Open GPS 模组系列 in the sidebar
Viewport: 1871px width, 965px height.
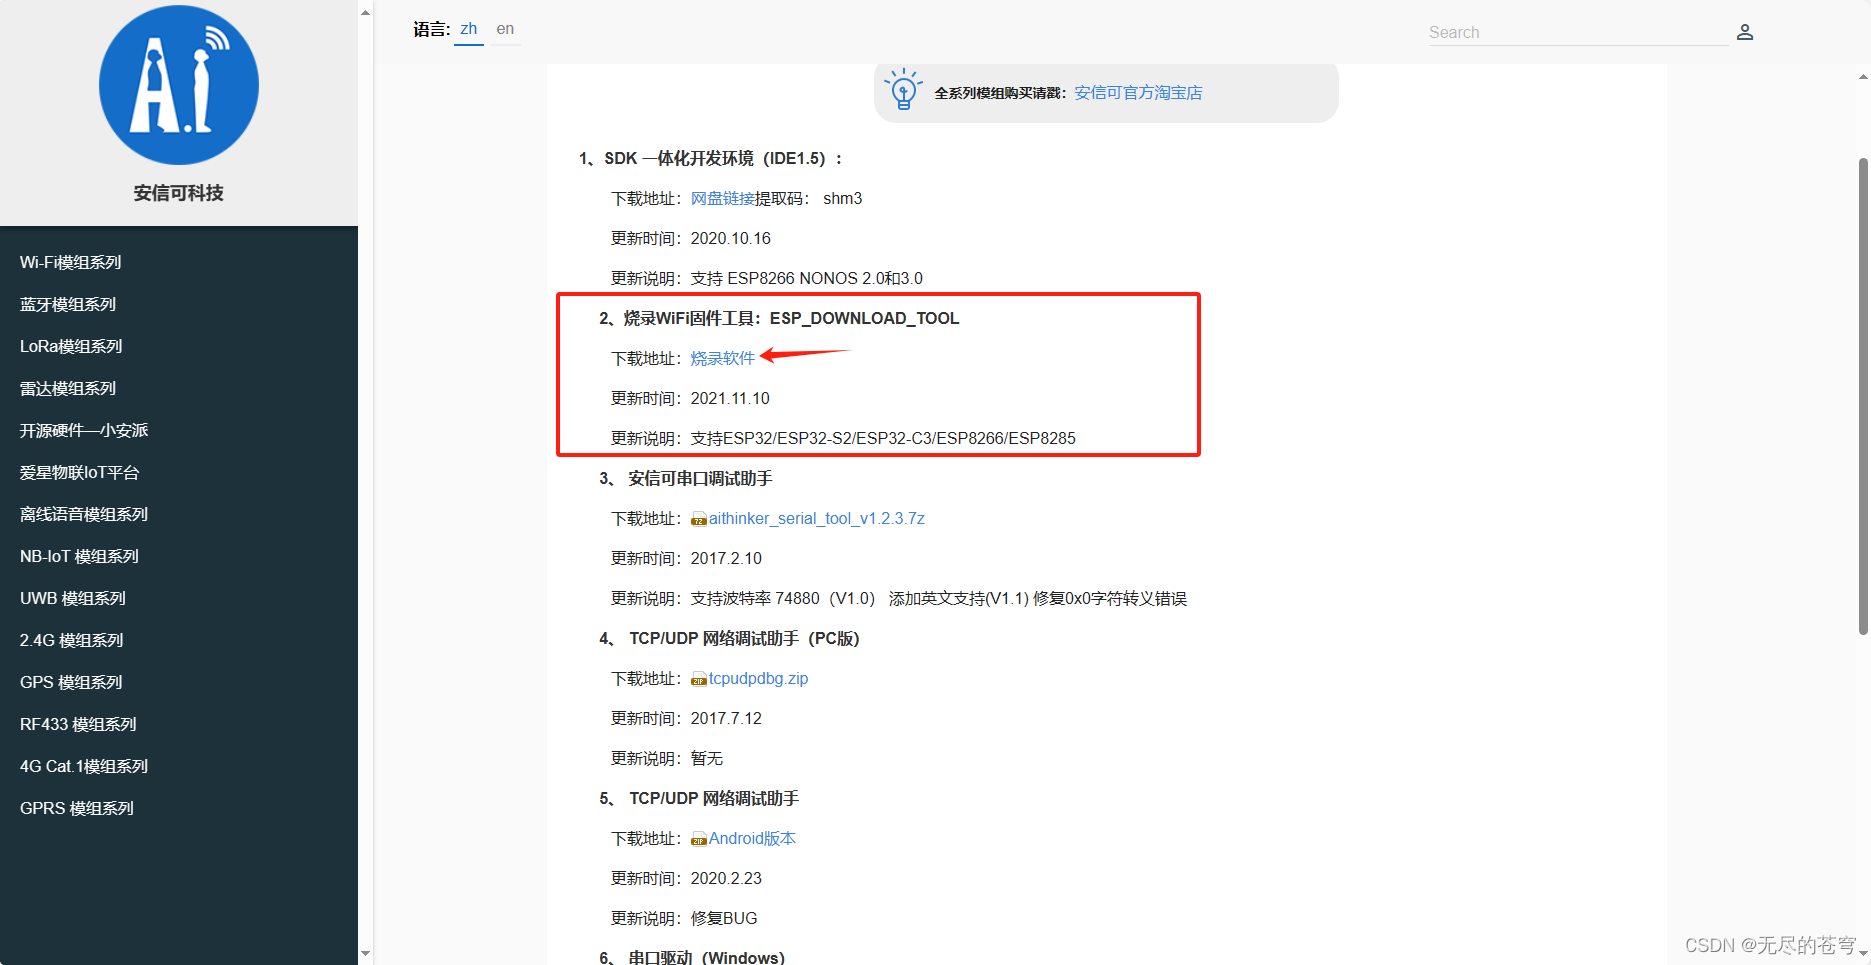71,682
